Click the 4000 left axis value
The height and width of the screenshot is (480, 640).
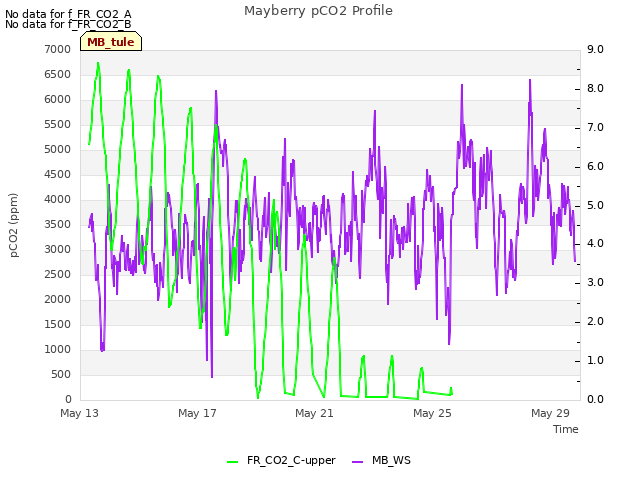pos(58,200)
